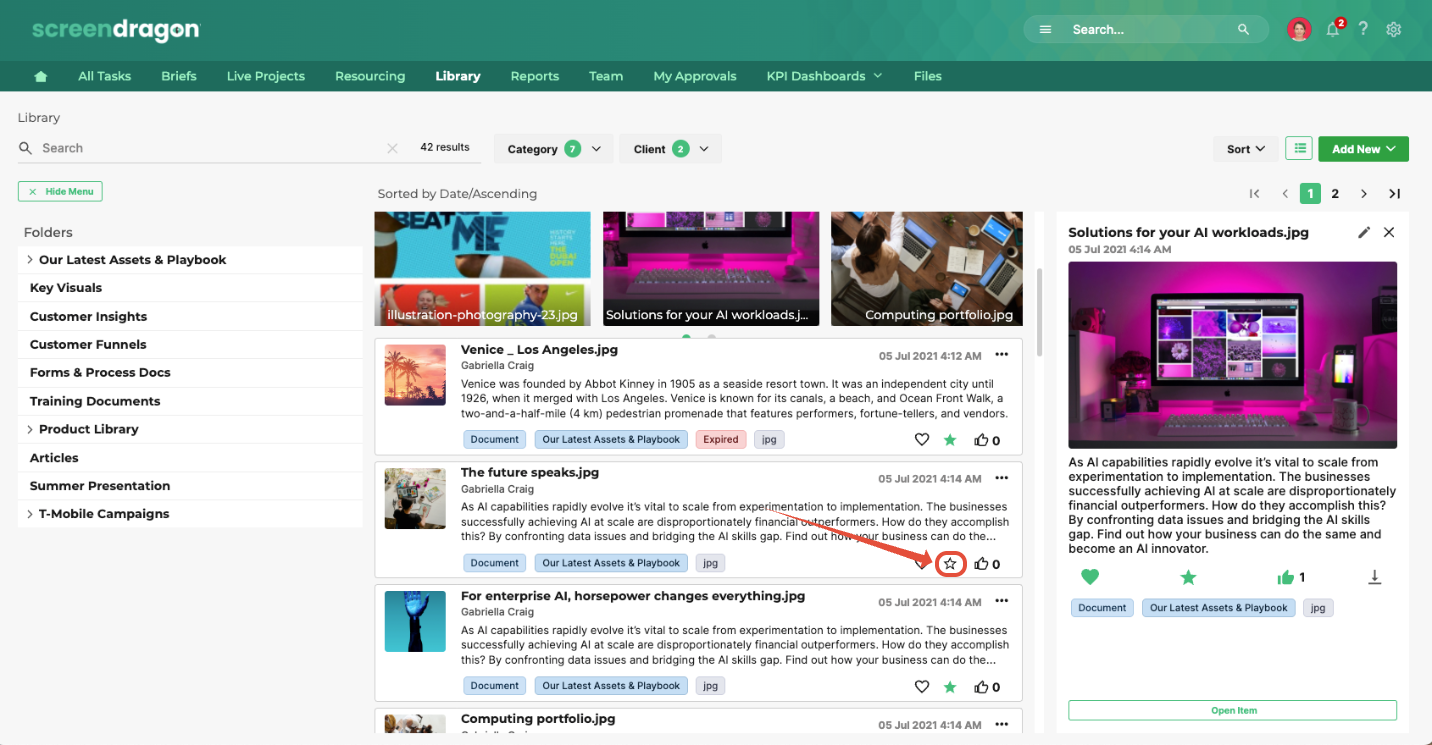
Task: Click the library Search input field
Action: pyautogui.click(x=210, y=148)
